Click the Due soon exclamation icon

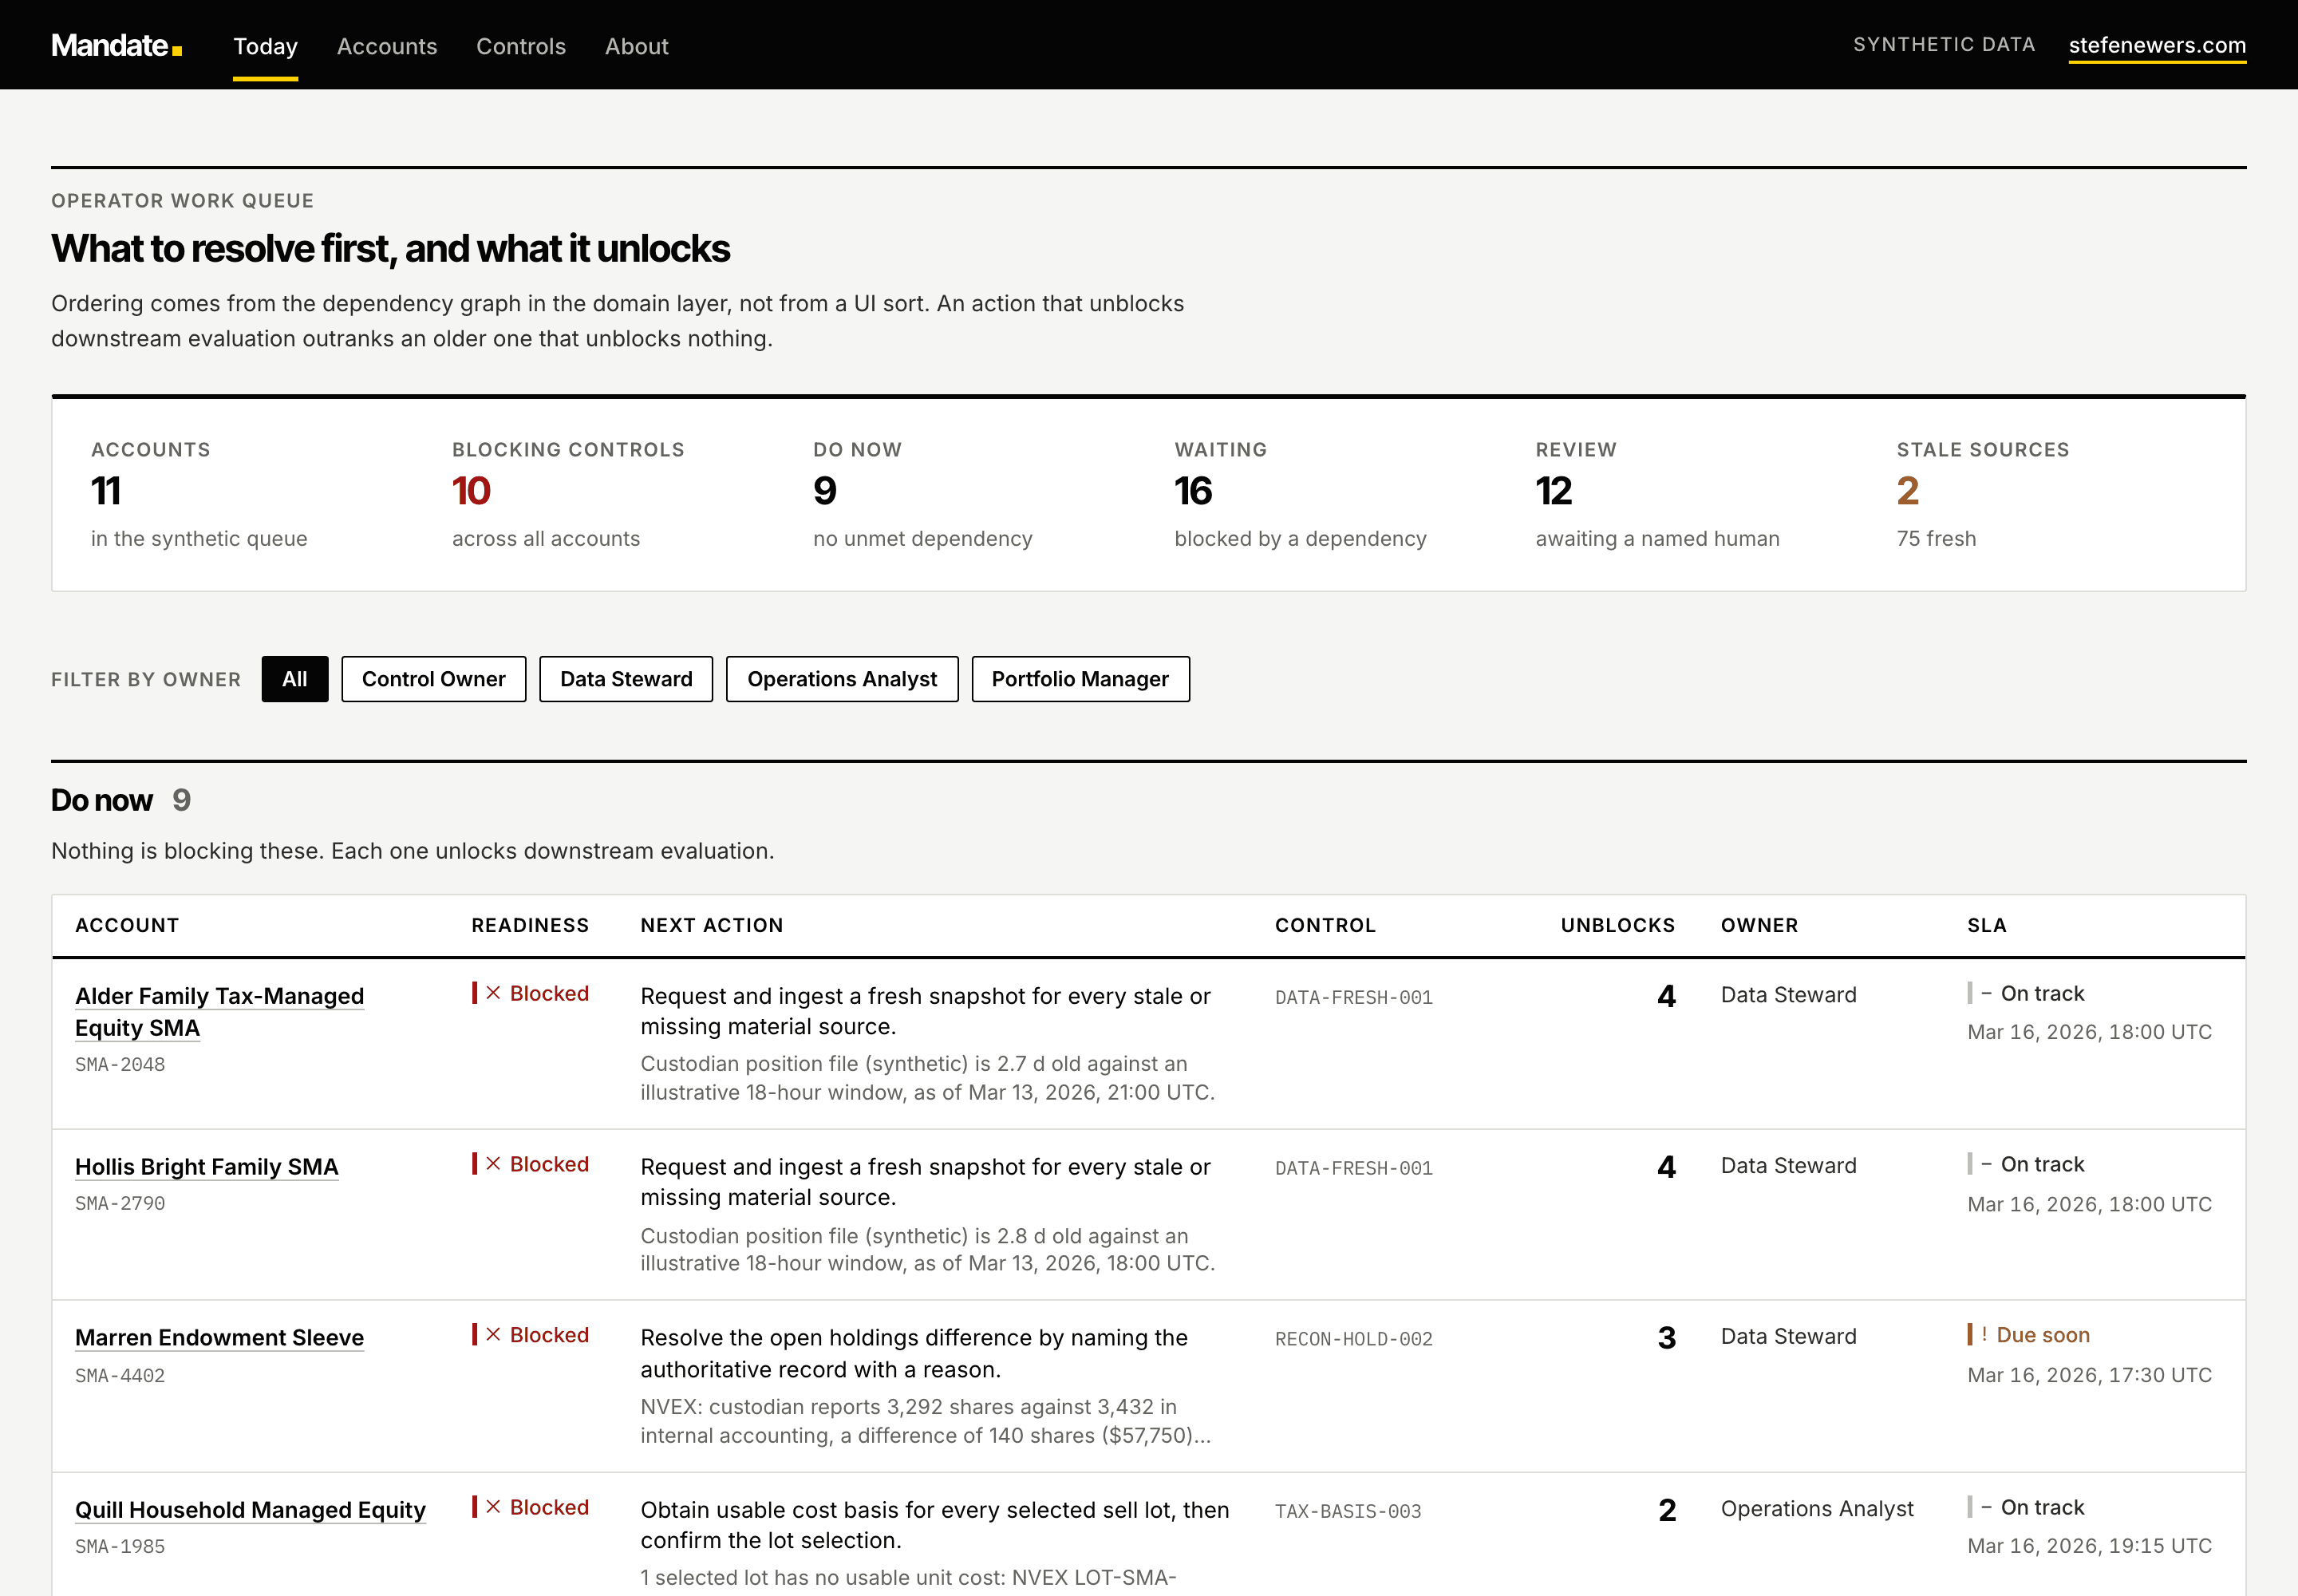[1984, 1335]
